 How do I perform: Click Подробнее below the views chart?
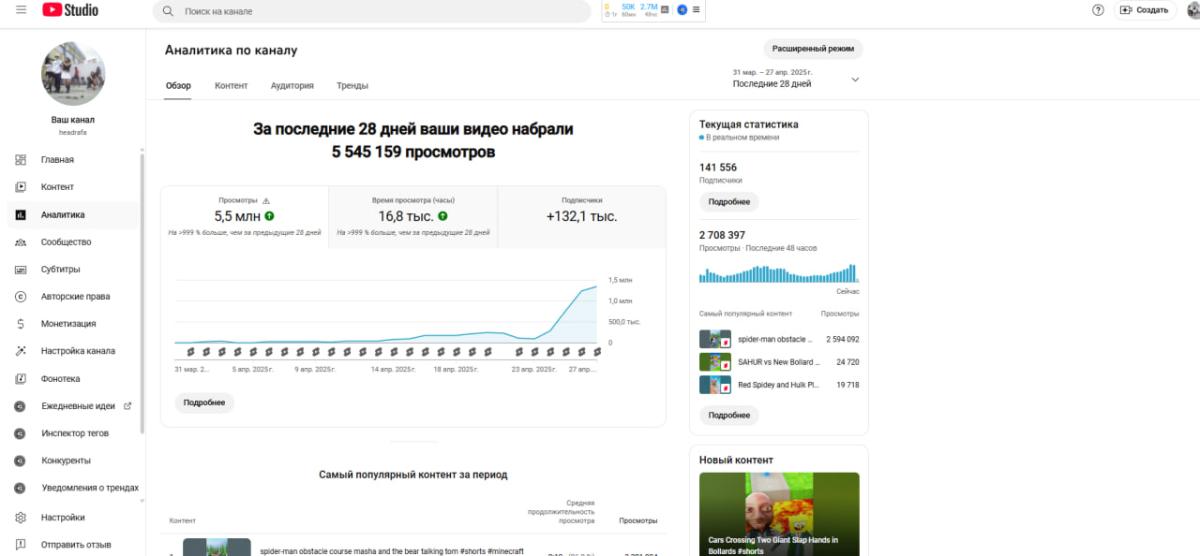point(205,403)
